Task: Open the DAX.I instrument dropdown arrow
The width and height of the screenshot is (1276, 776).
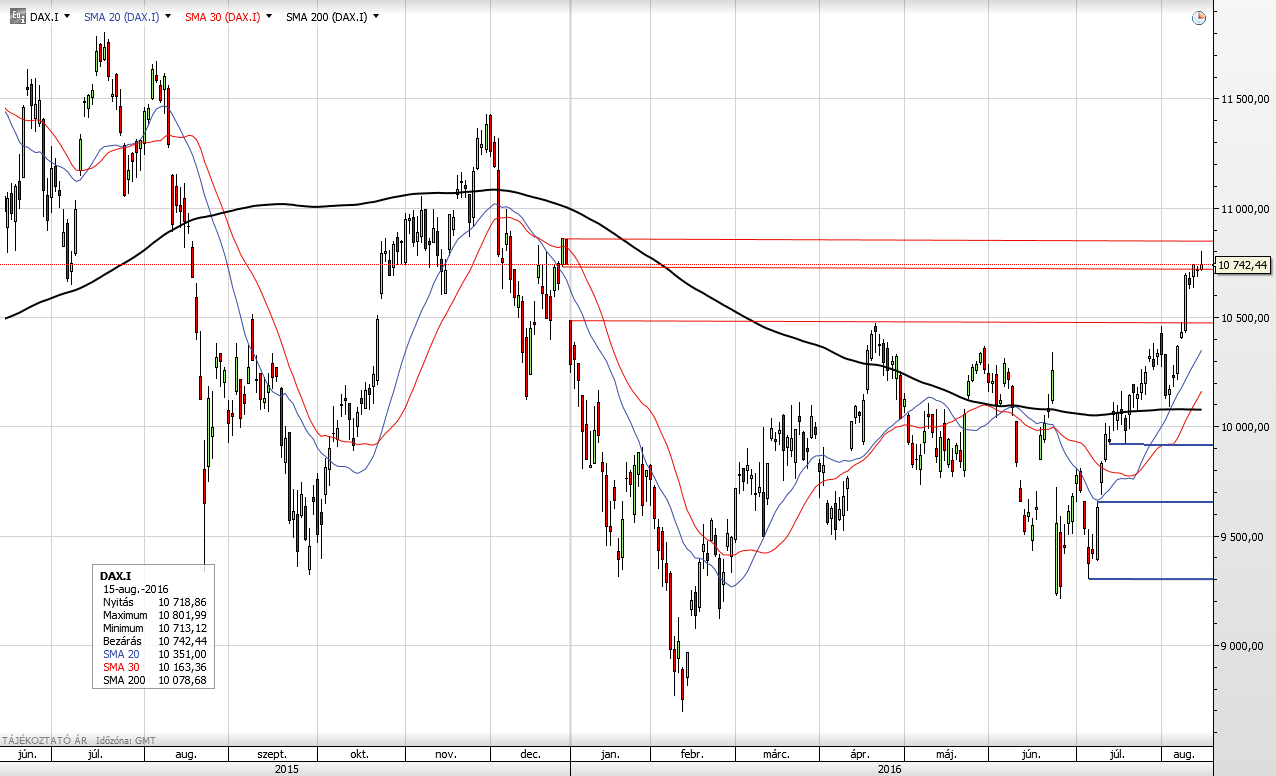Action: pyautogui.click(x=66, y=17)
